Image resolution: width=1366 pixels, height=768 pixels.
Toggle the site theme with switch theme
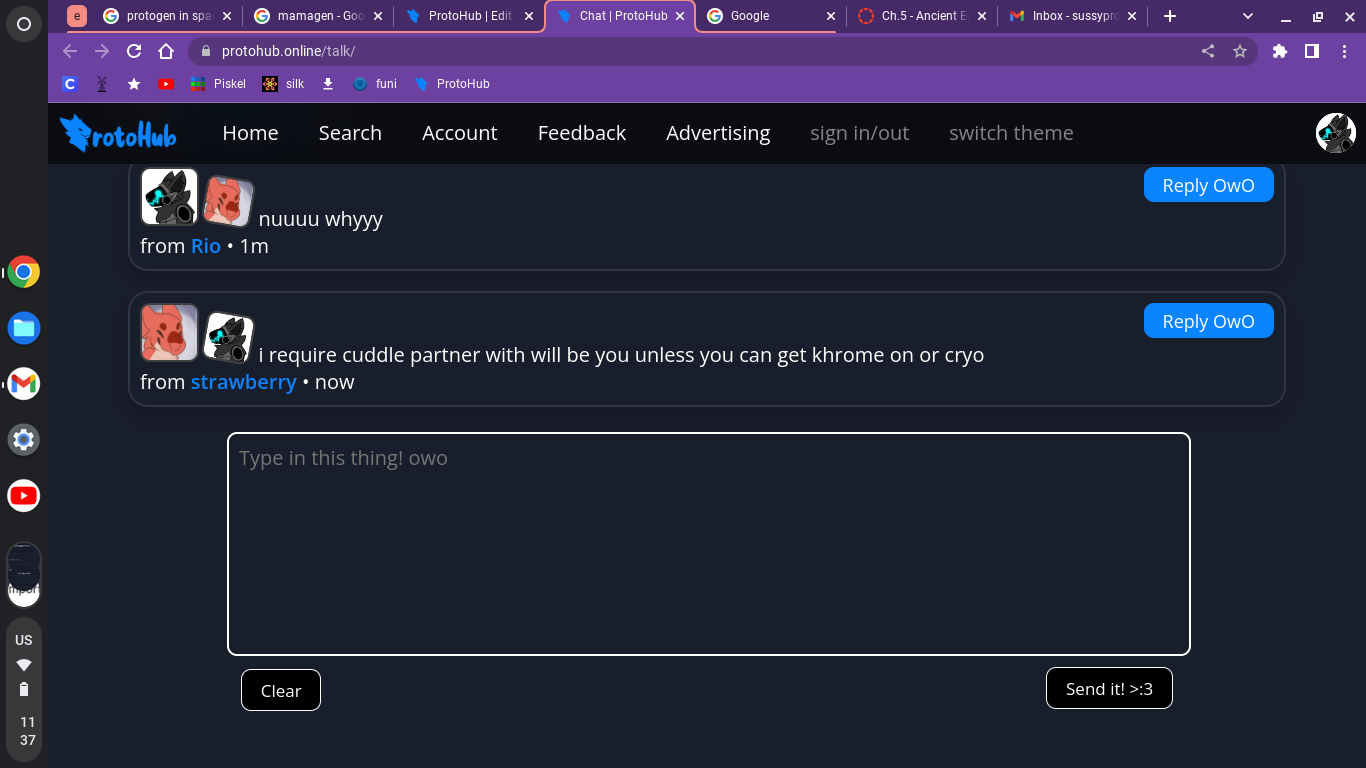point(1011,133)
